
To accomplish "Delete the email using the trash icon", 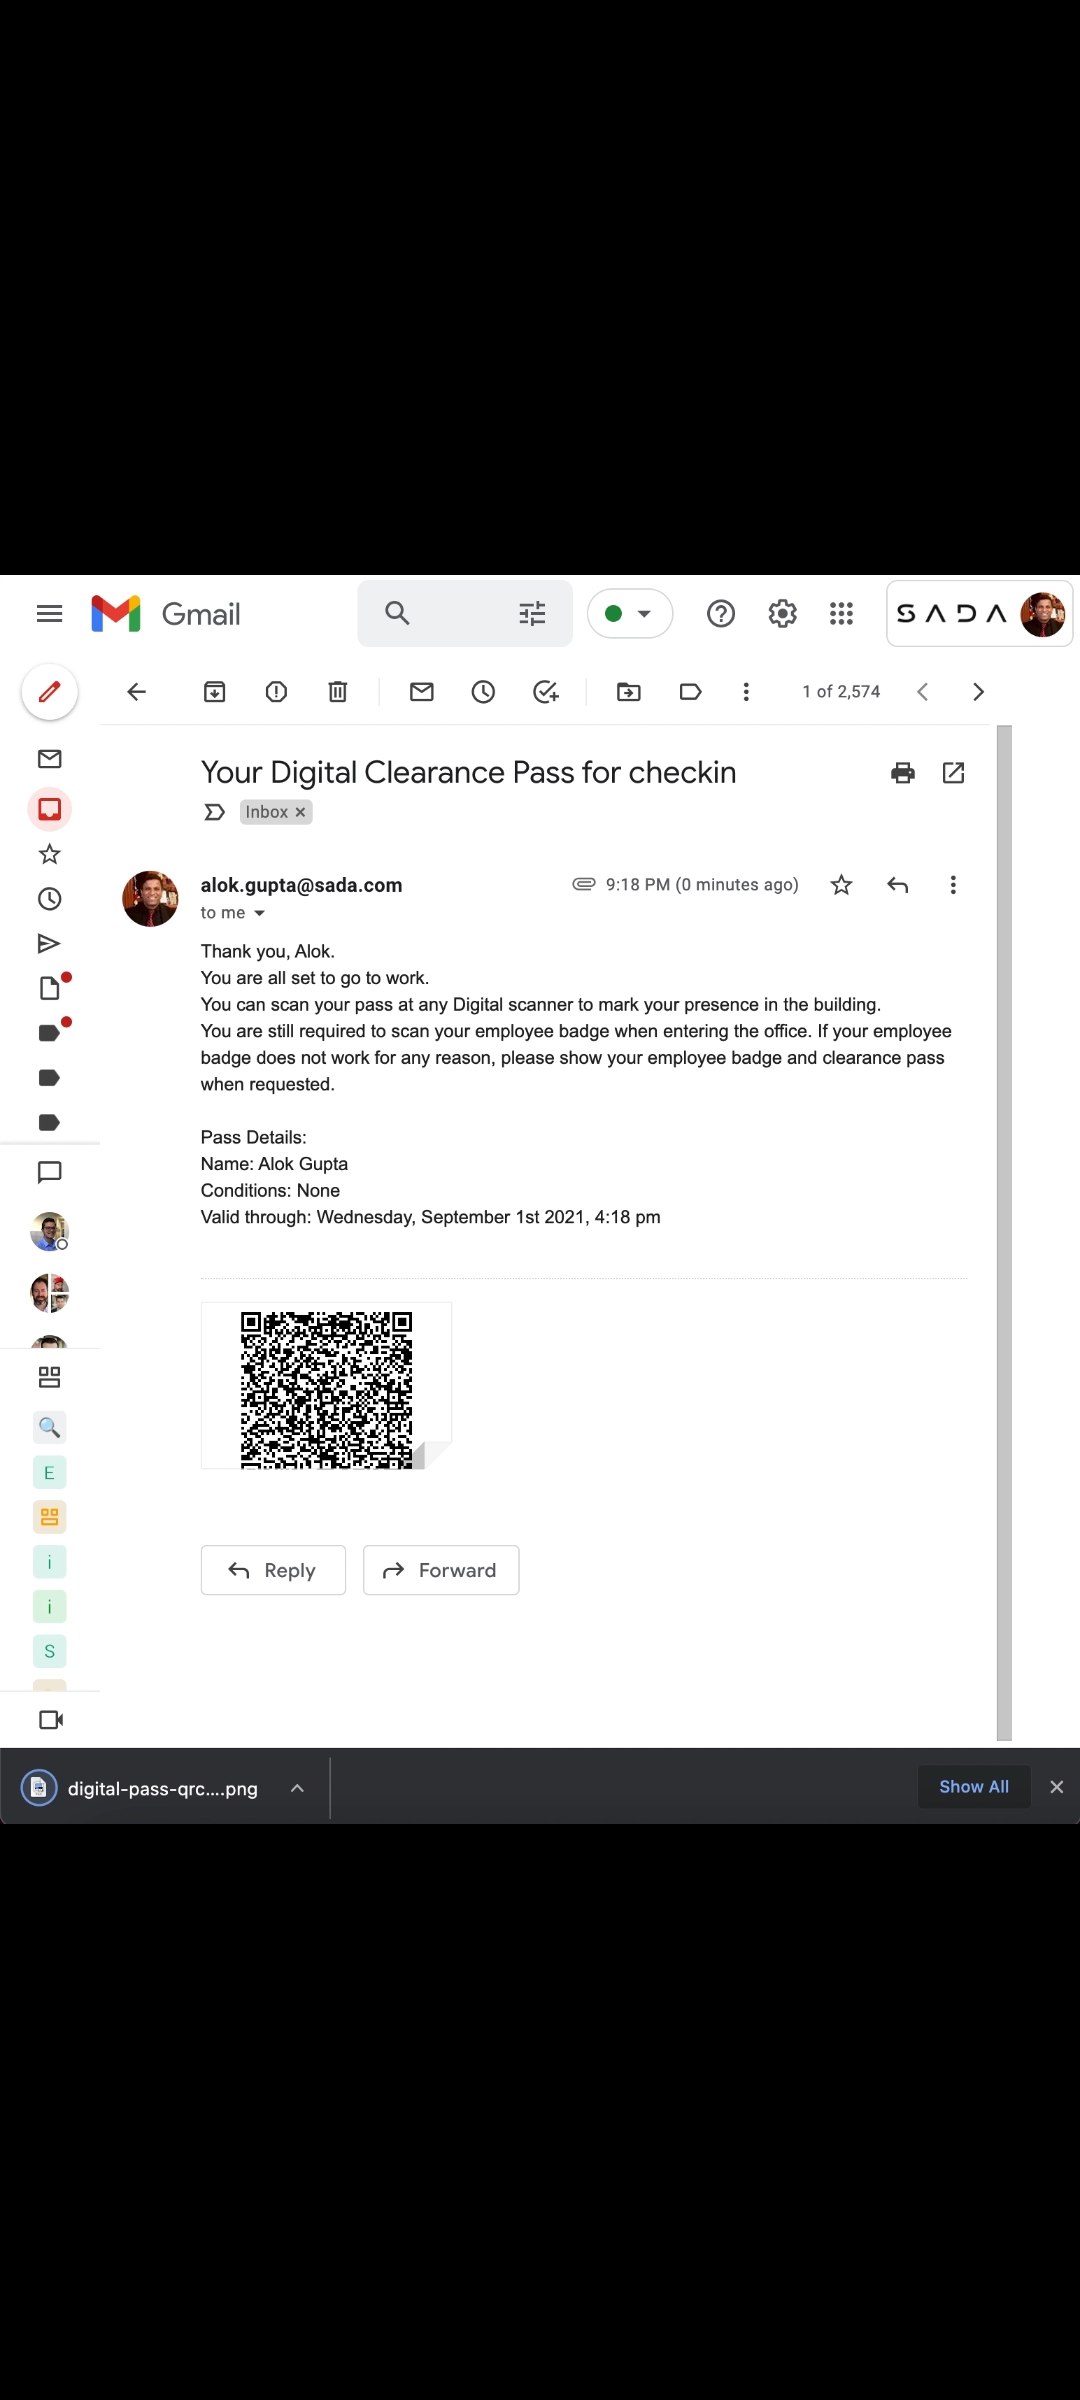I will click(x=338, y=692).
